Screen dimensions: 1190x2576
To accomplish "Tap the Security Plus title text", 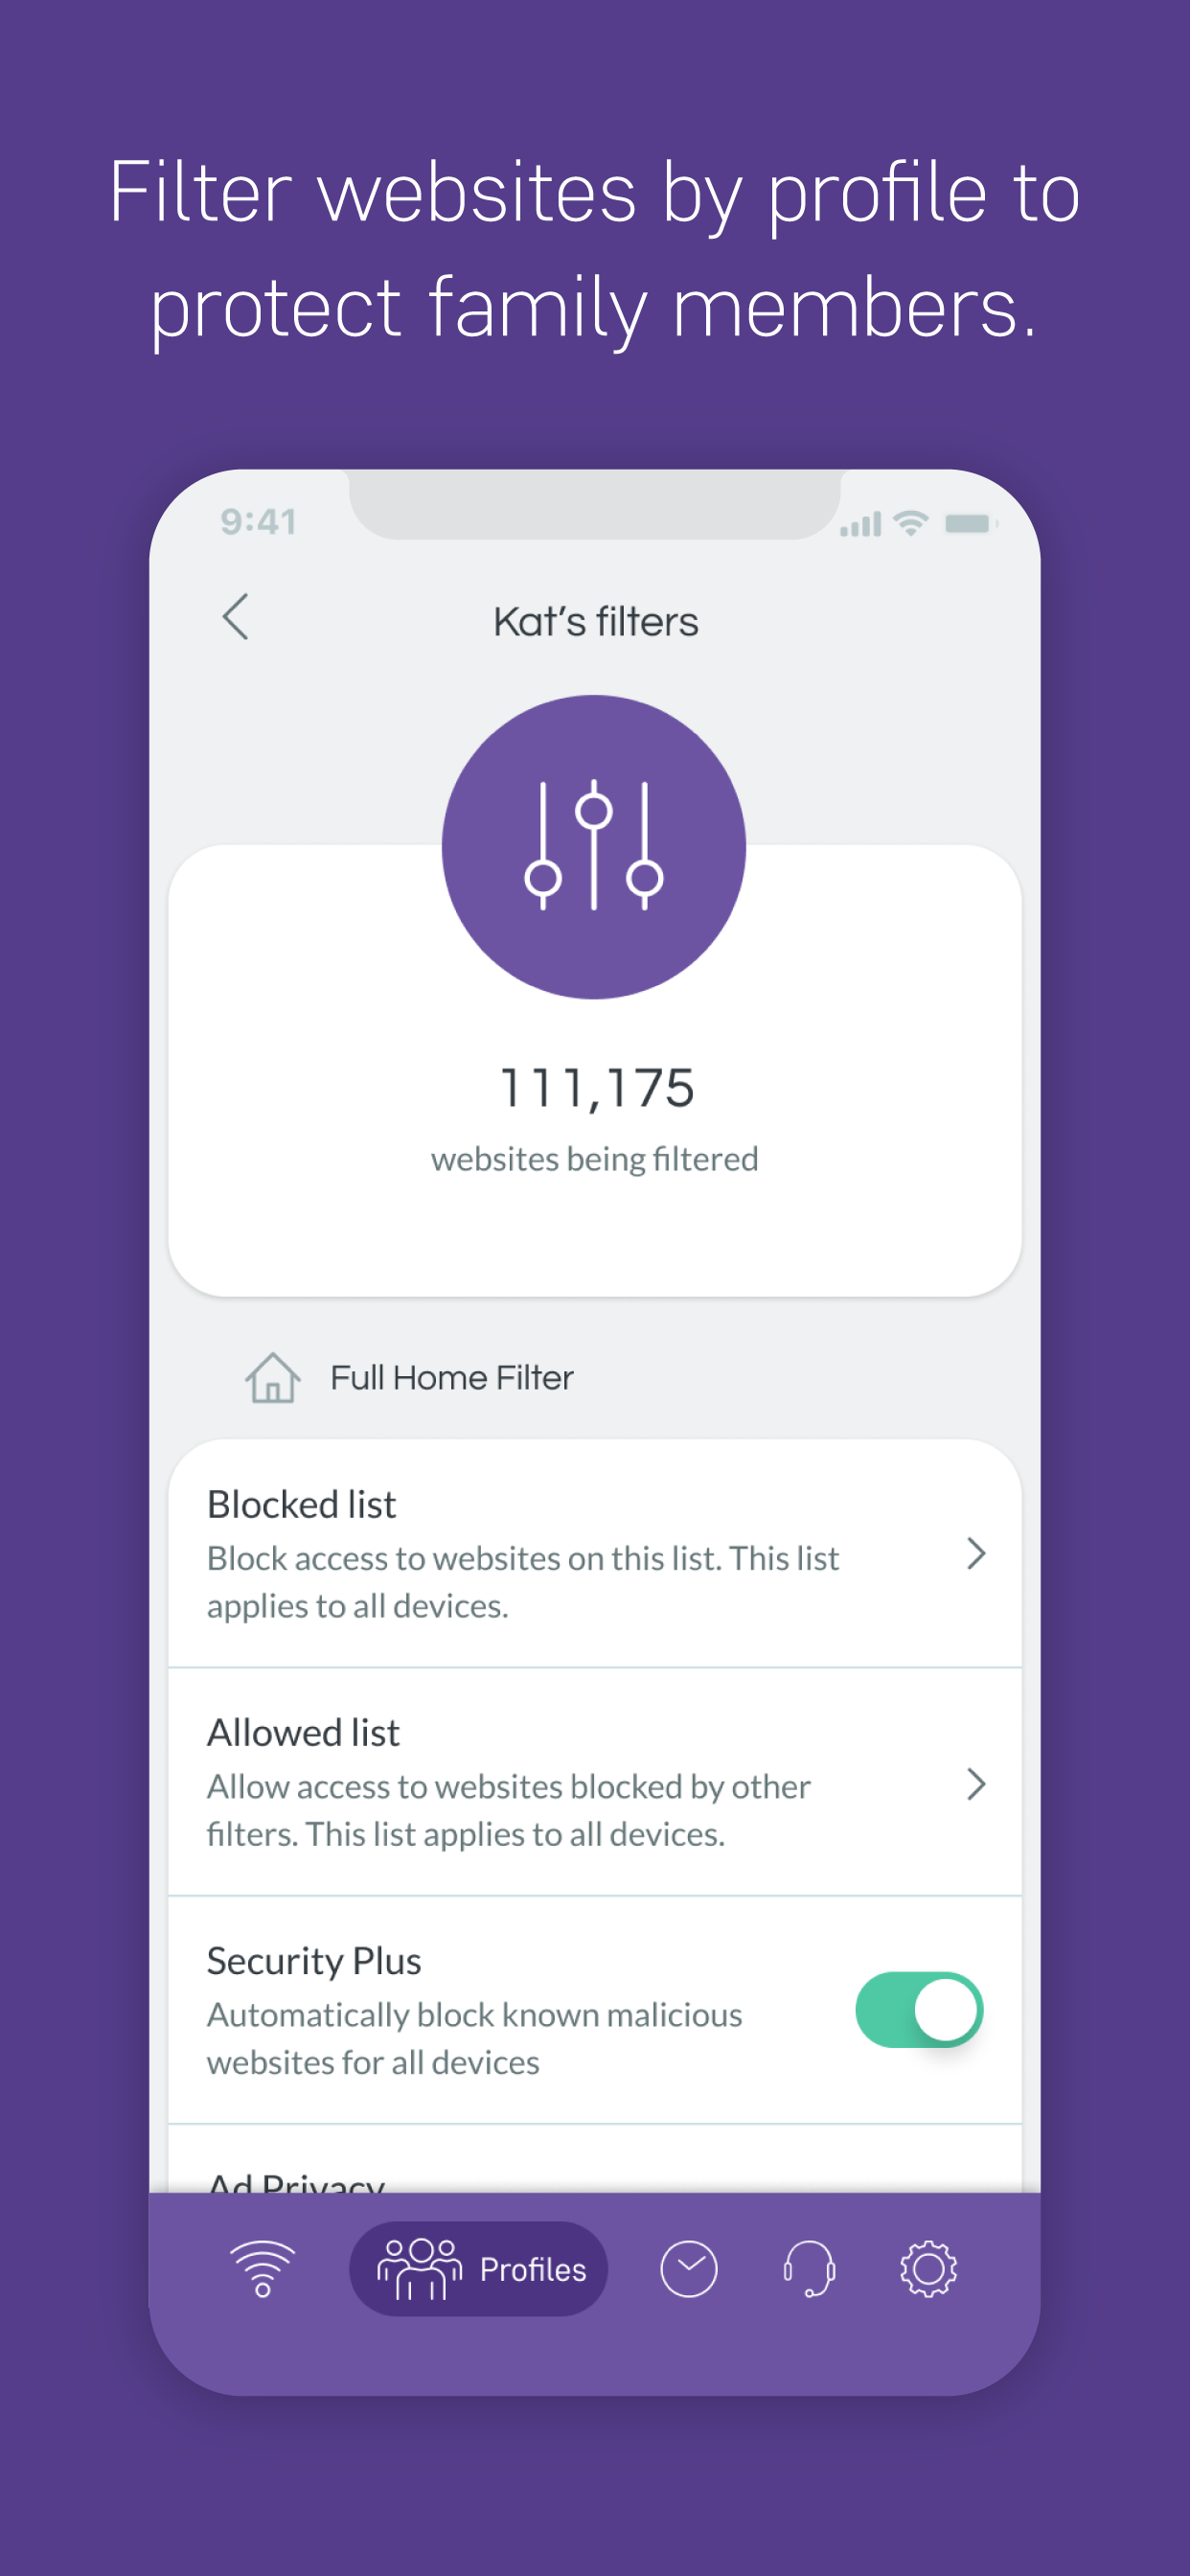I will [x=314, y=1960].
